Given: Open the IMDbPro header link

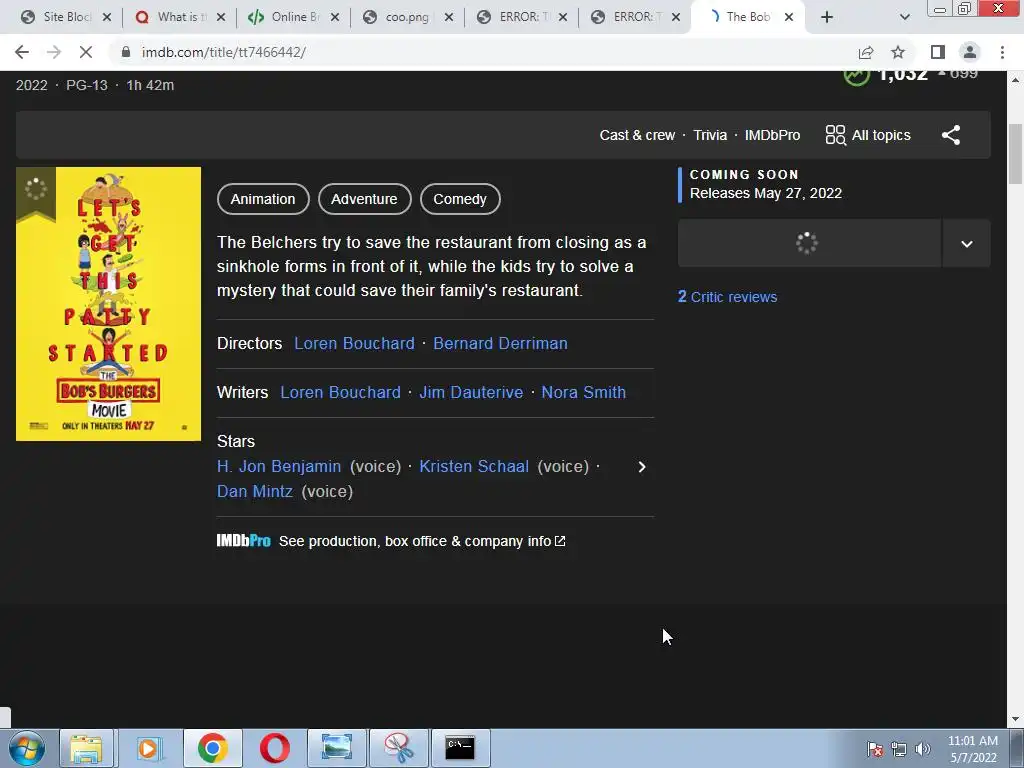Looking at the screenshot, I should (x=772, y=135).
